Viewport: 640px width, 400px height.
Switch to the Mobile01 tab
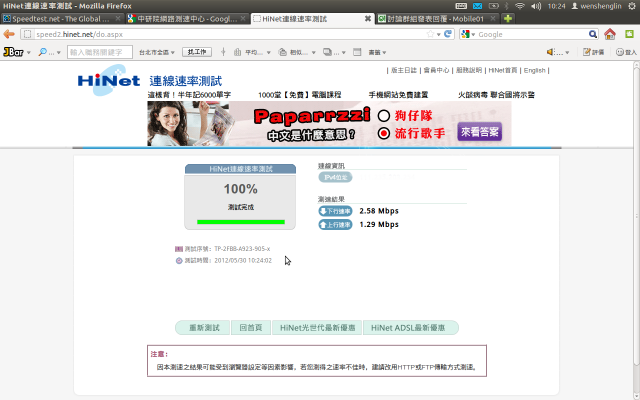pos(437,19)
